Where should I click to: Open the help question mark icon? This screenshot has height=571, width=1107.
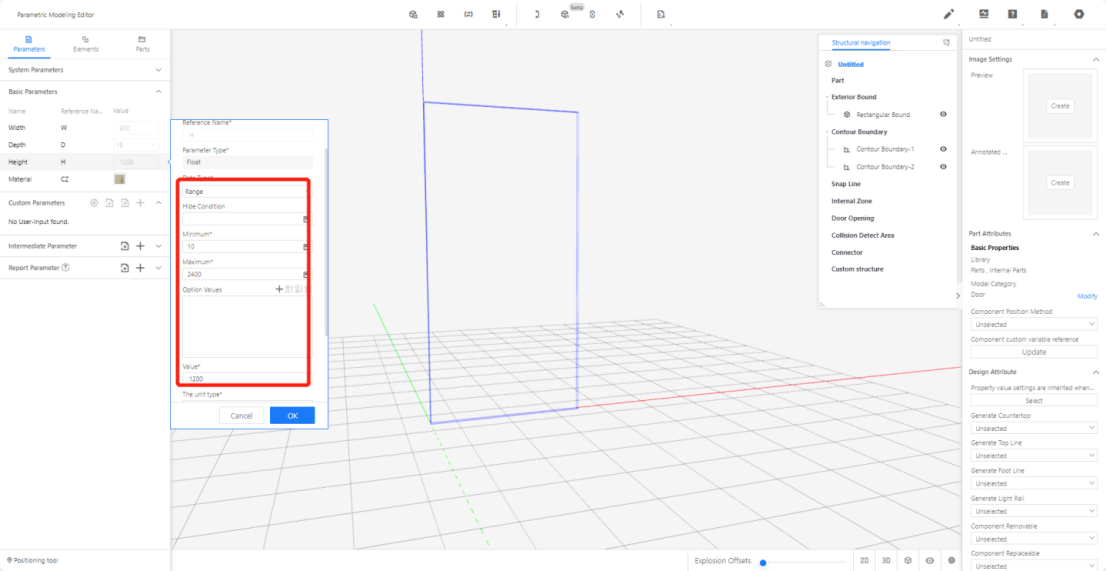(1013, 14)
